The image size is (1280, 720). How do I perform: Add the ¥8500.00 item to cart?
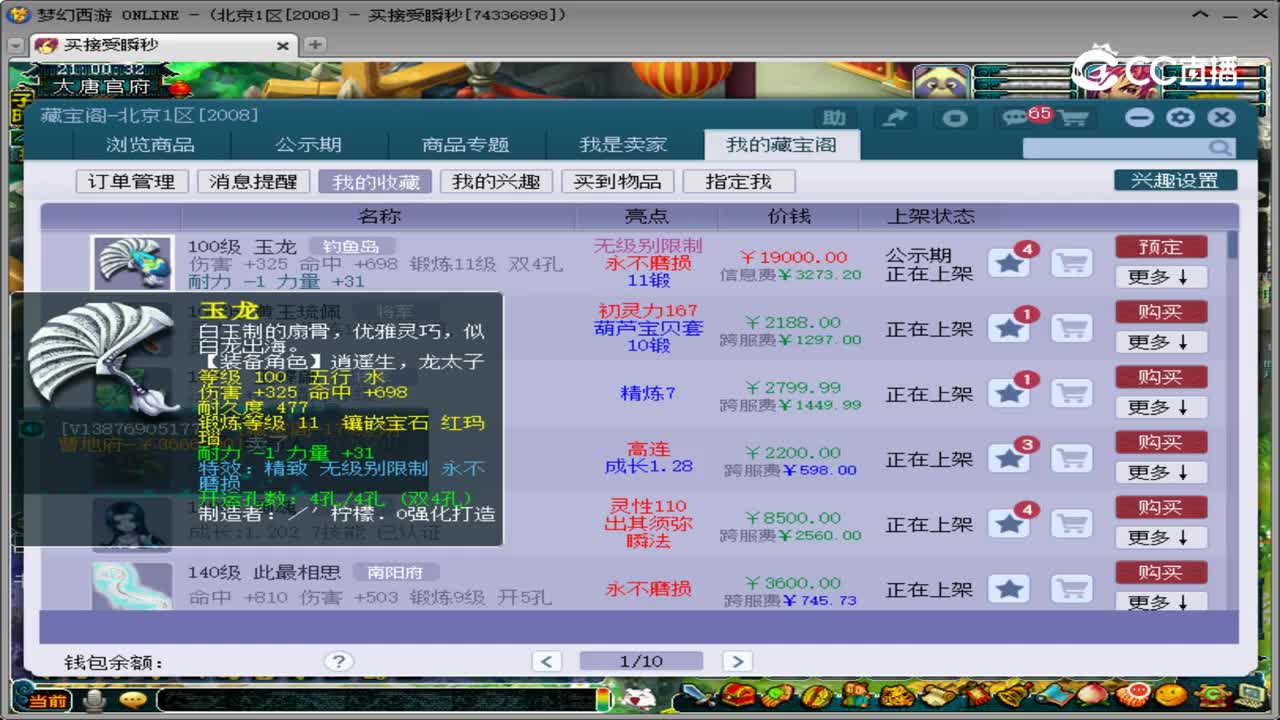tap(1071, 523)
